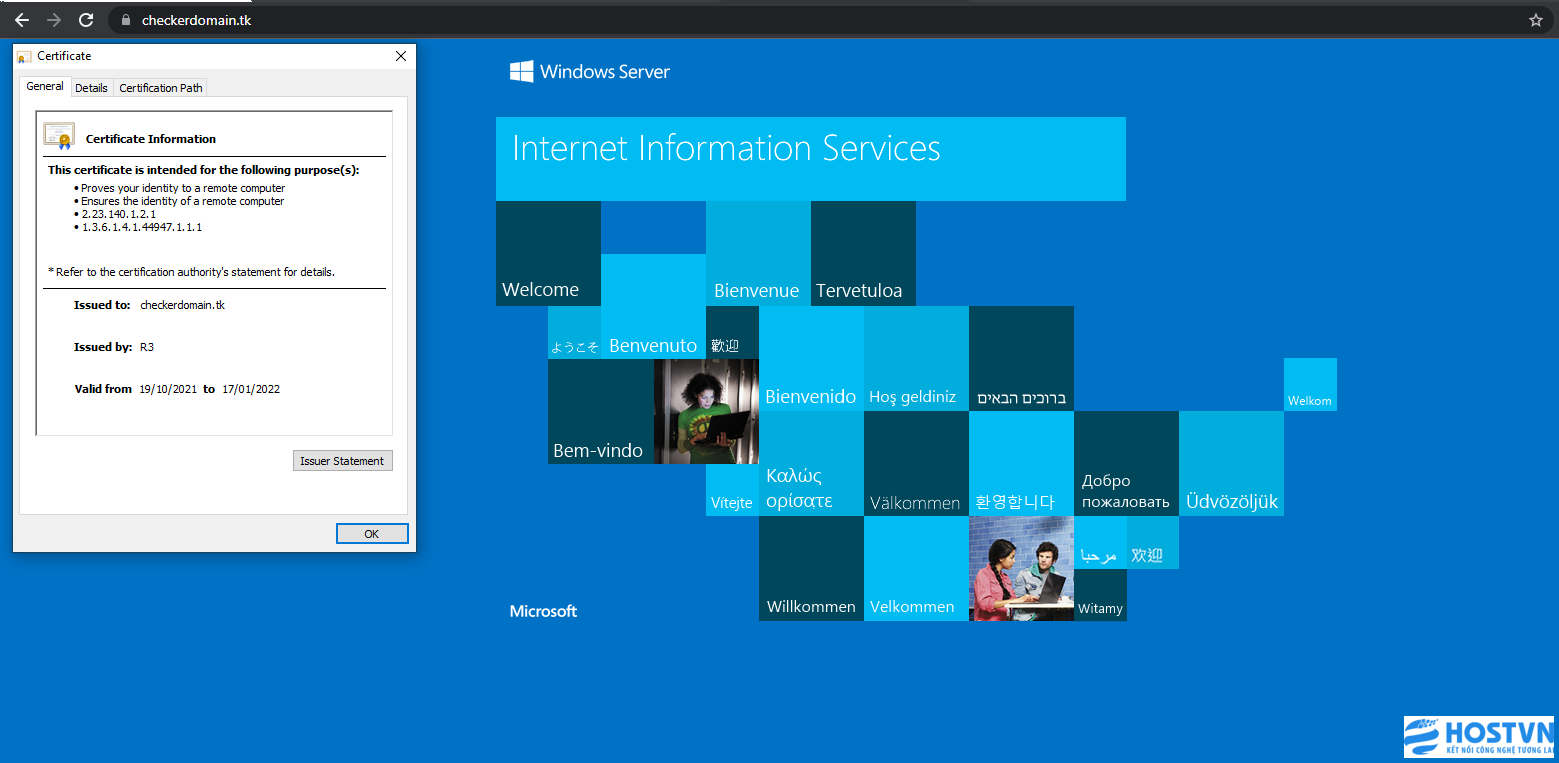Click the 欢迎 tile
The width and height of the screenshot is (1559, 763).
1152,542
